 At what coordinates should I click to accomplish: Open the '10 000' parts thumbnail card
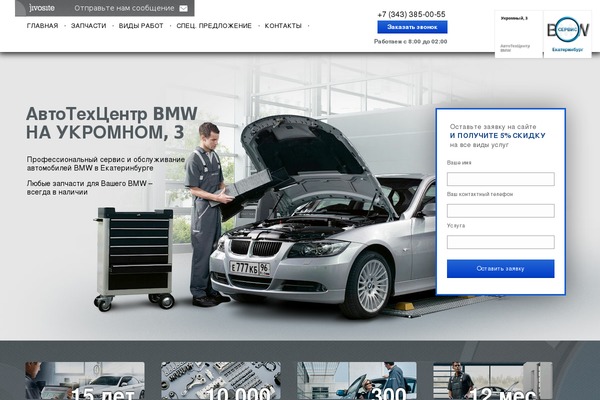tap(221, 381)
